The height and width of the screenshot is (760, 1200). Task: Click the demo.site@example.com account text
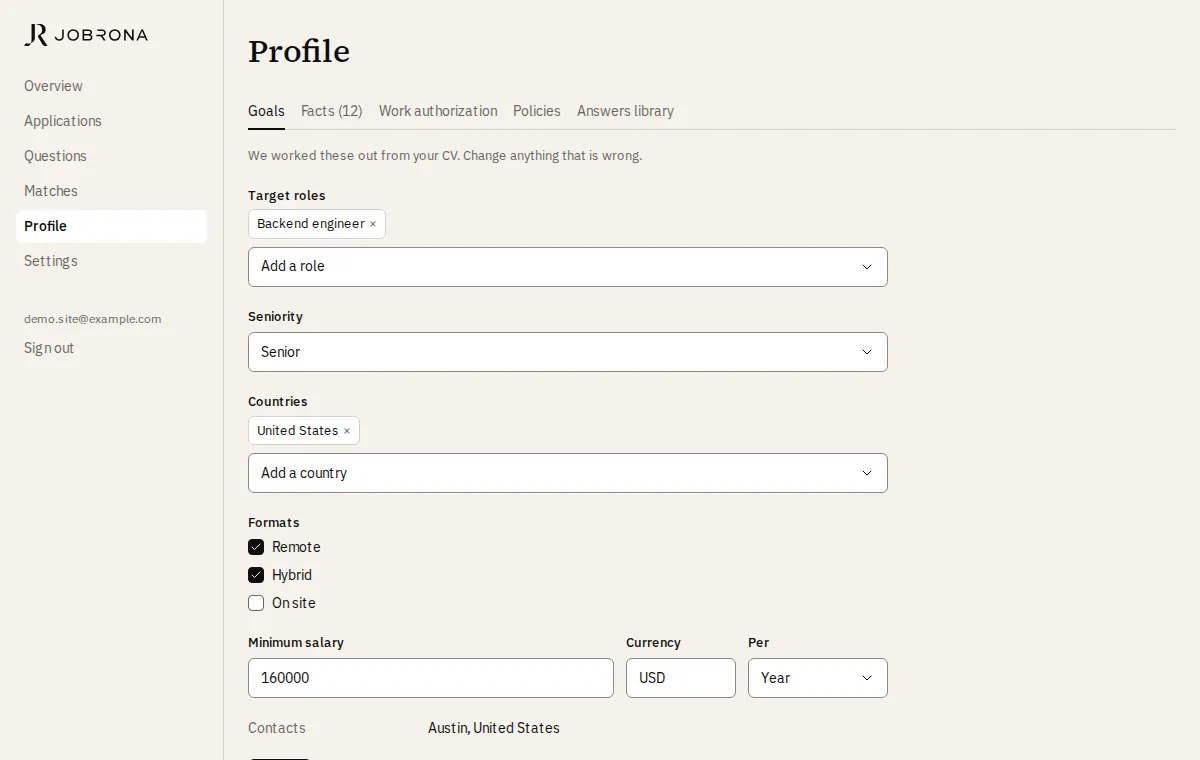pyautogui.click(x=93, y=319)
